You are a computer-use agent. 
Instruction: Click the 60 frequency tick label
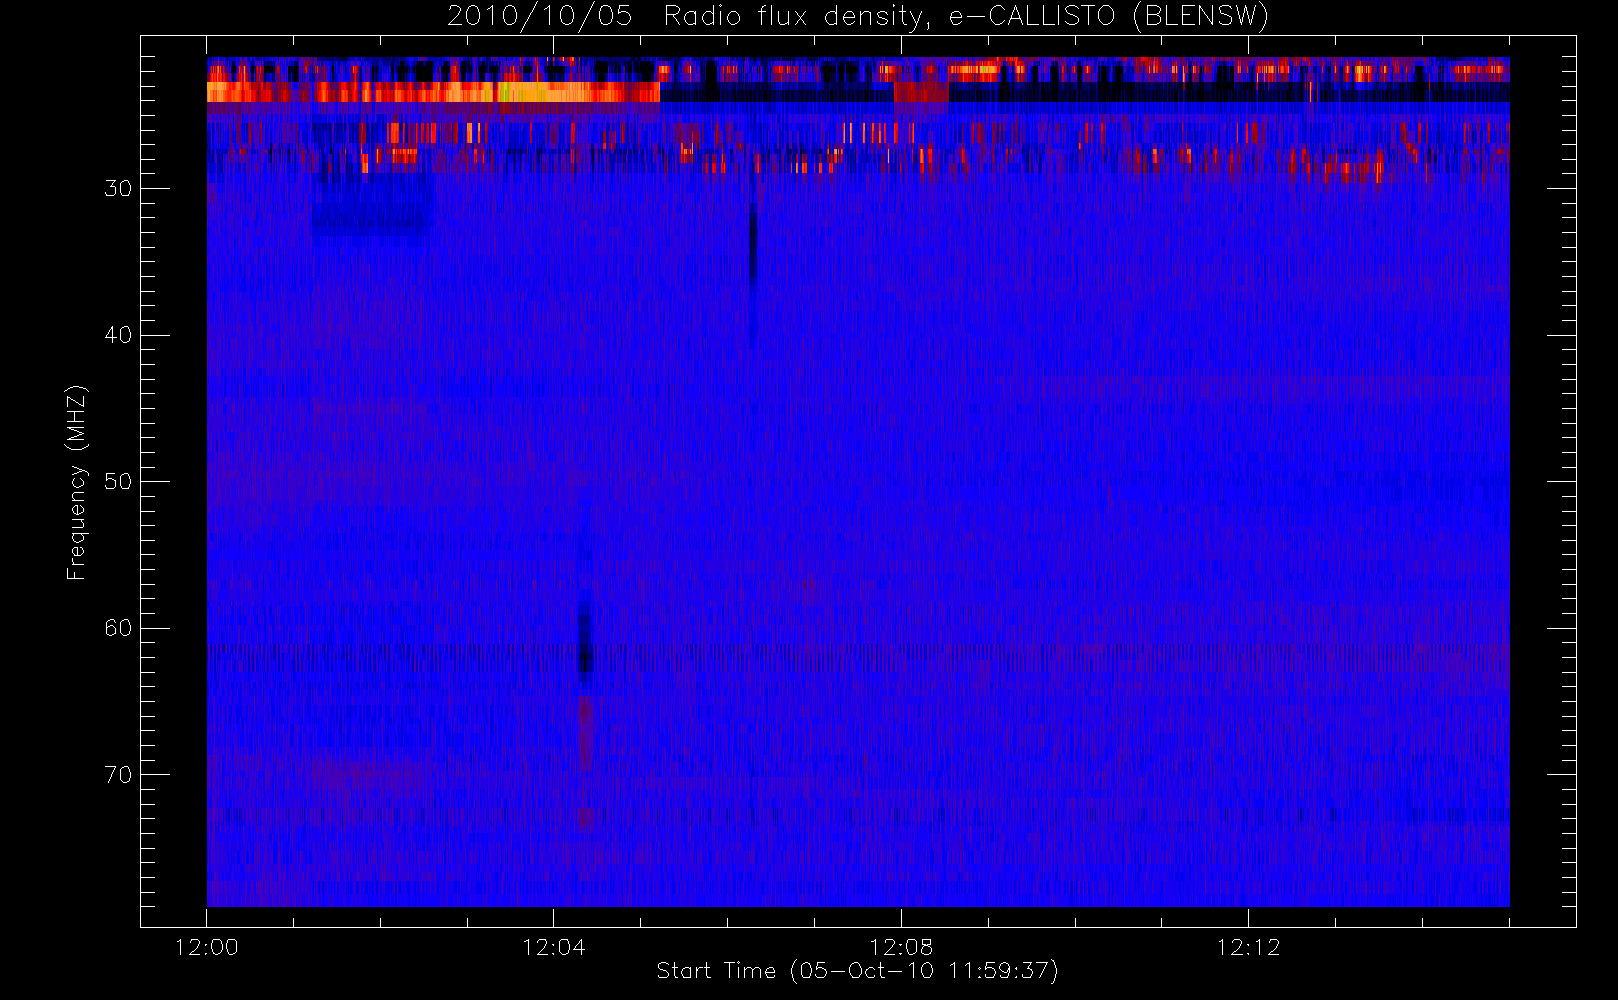[118, 628]
